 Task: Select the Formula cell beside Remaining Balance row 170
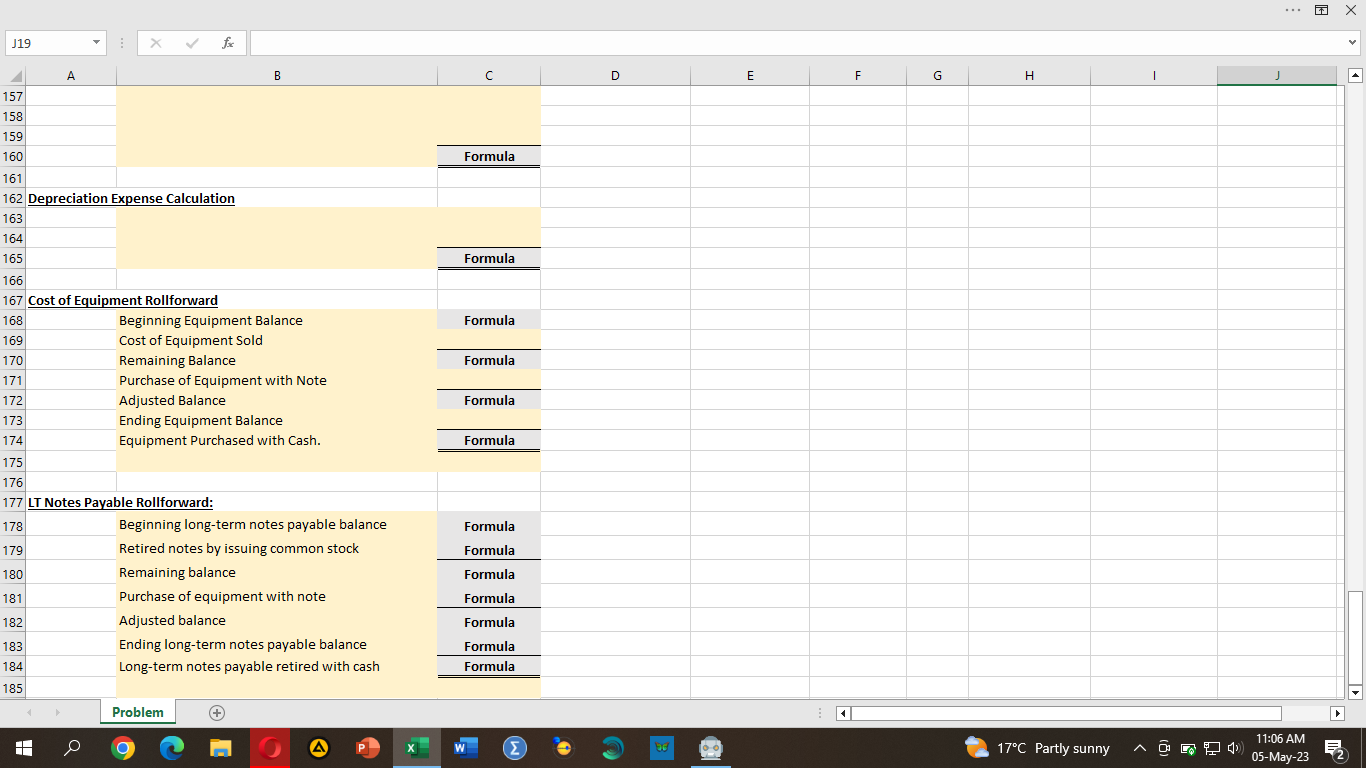pos(489,360)
